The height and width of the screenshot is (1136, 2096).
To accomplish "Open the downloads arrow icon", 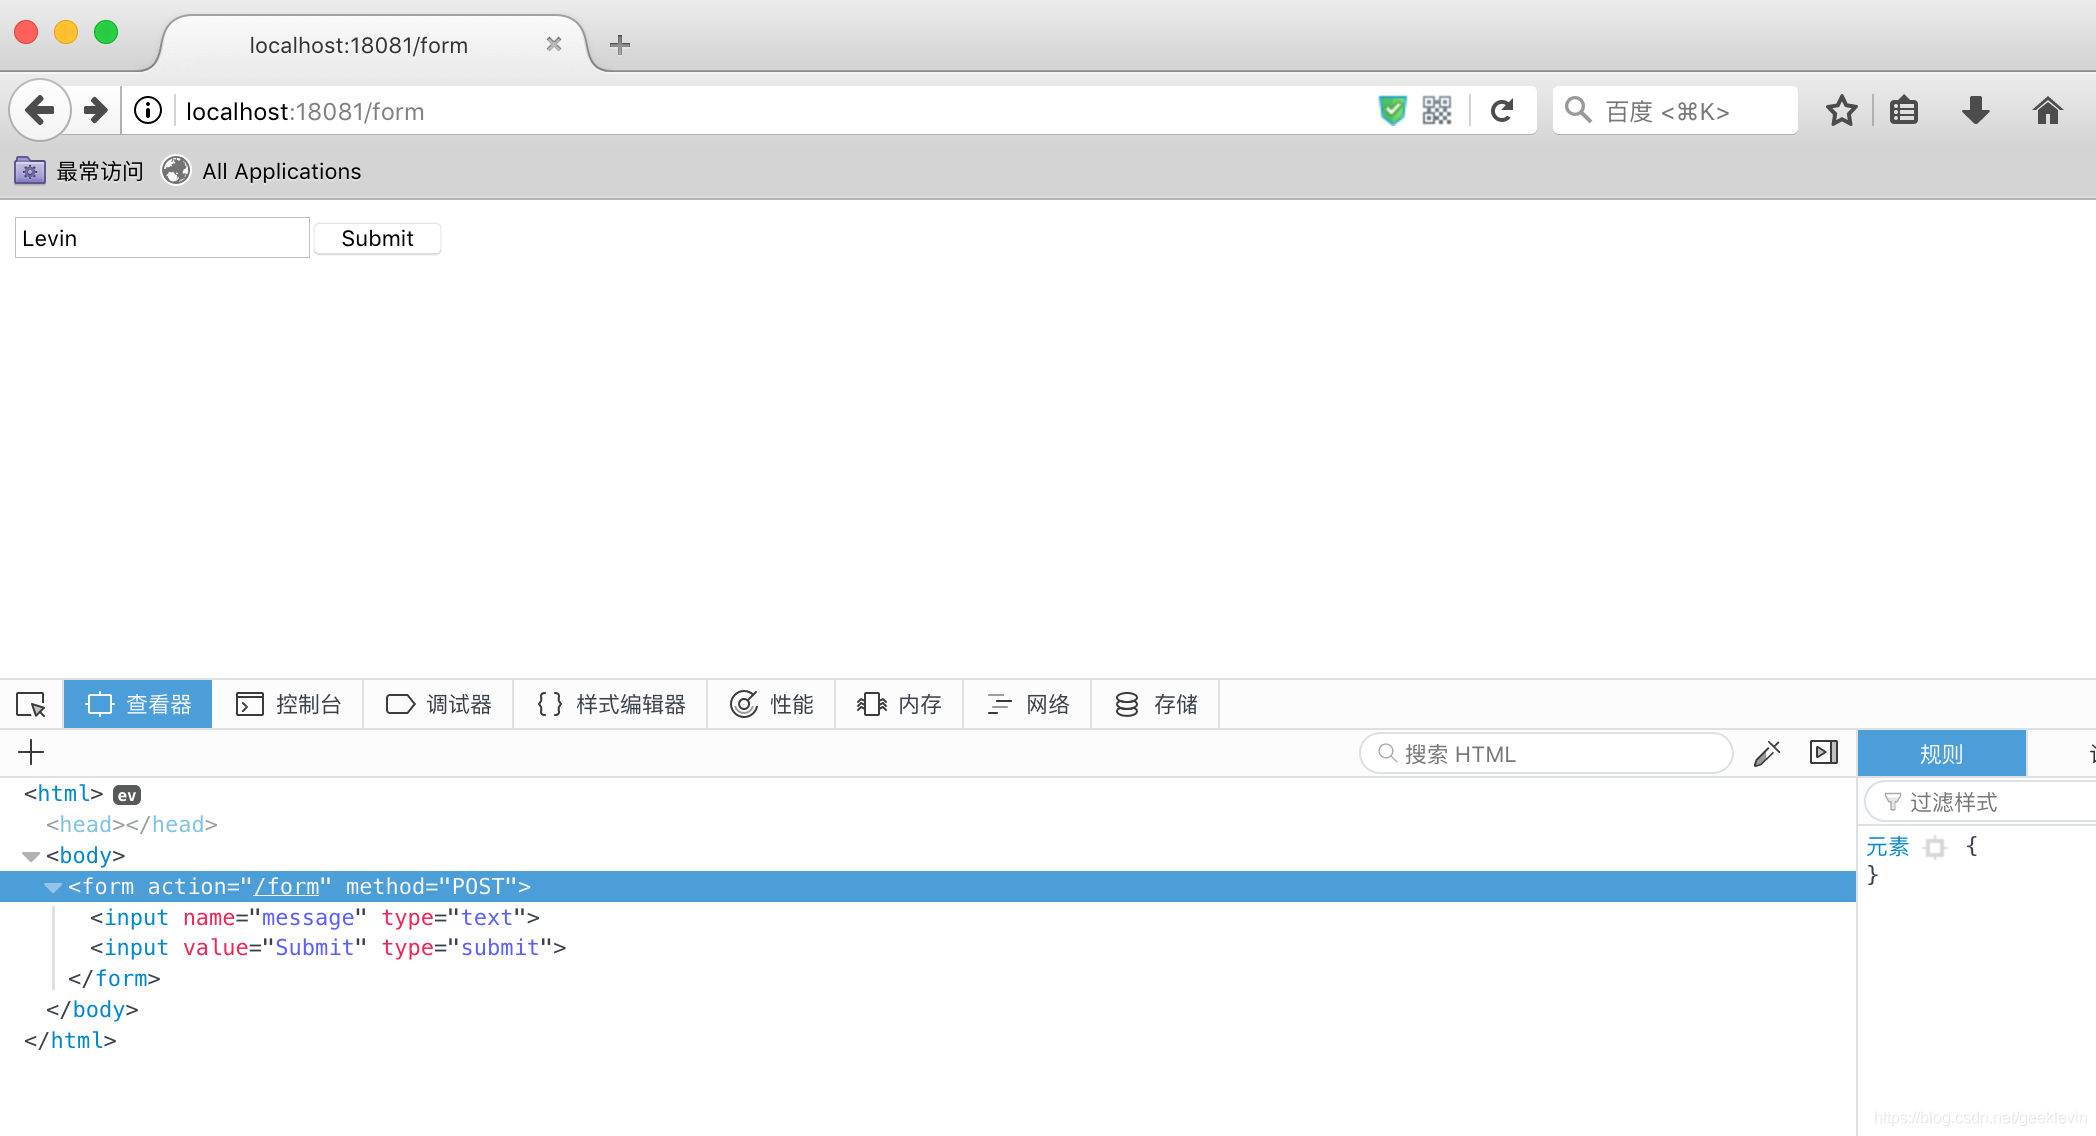I will pos(1975,111).
